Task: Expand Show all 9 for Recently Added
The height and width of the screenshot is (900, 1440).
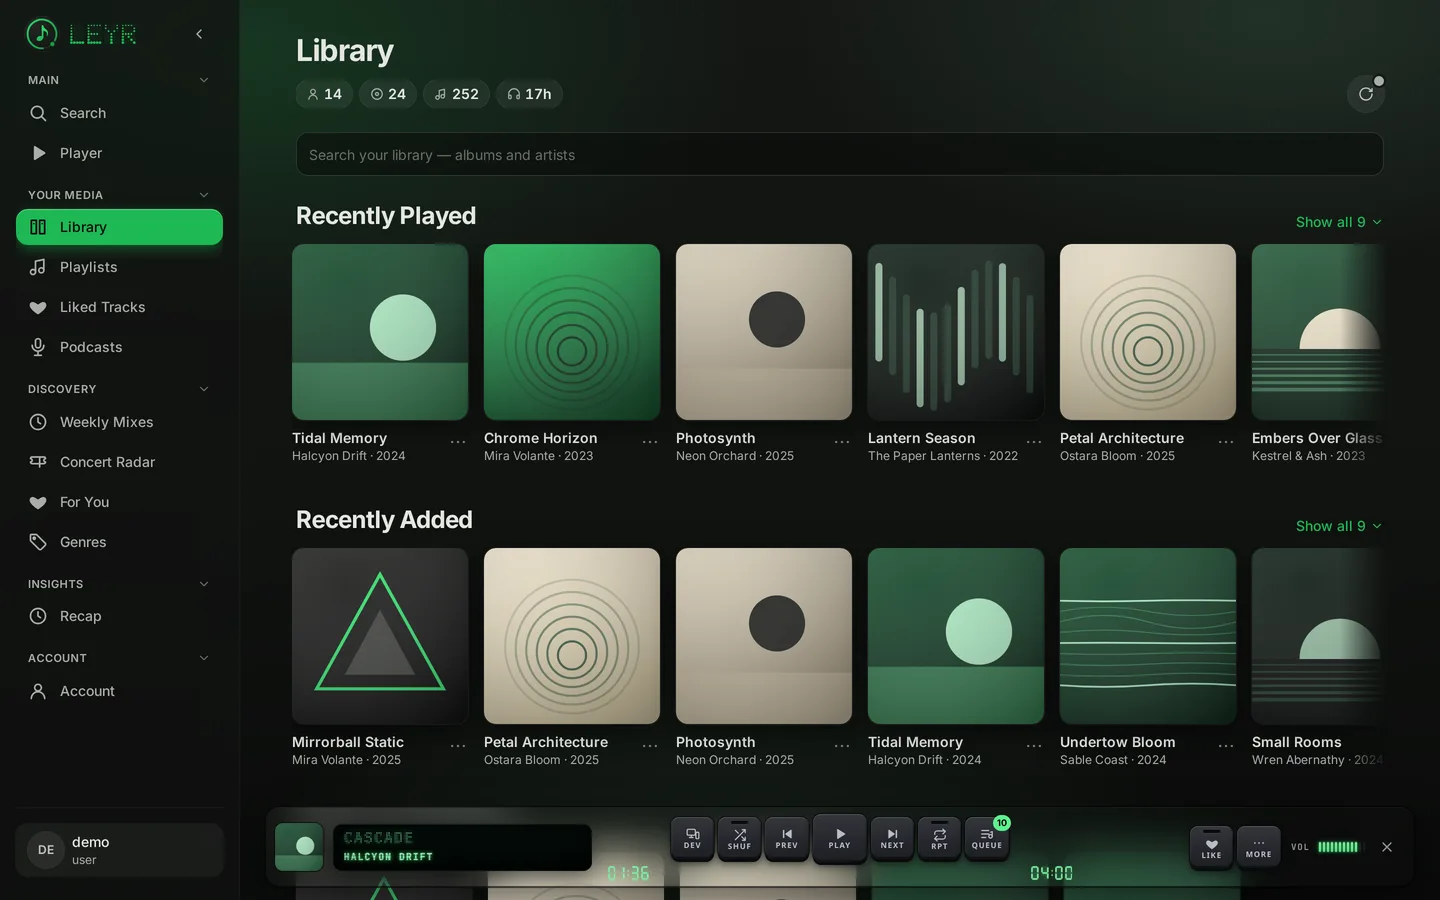Action: [x=1338, y=526]
